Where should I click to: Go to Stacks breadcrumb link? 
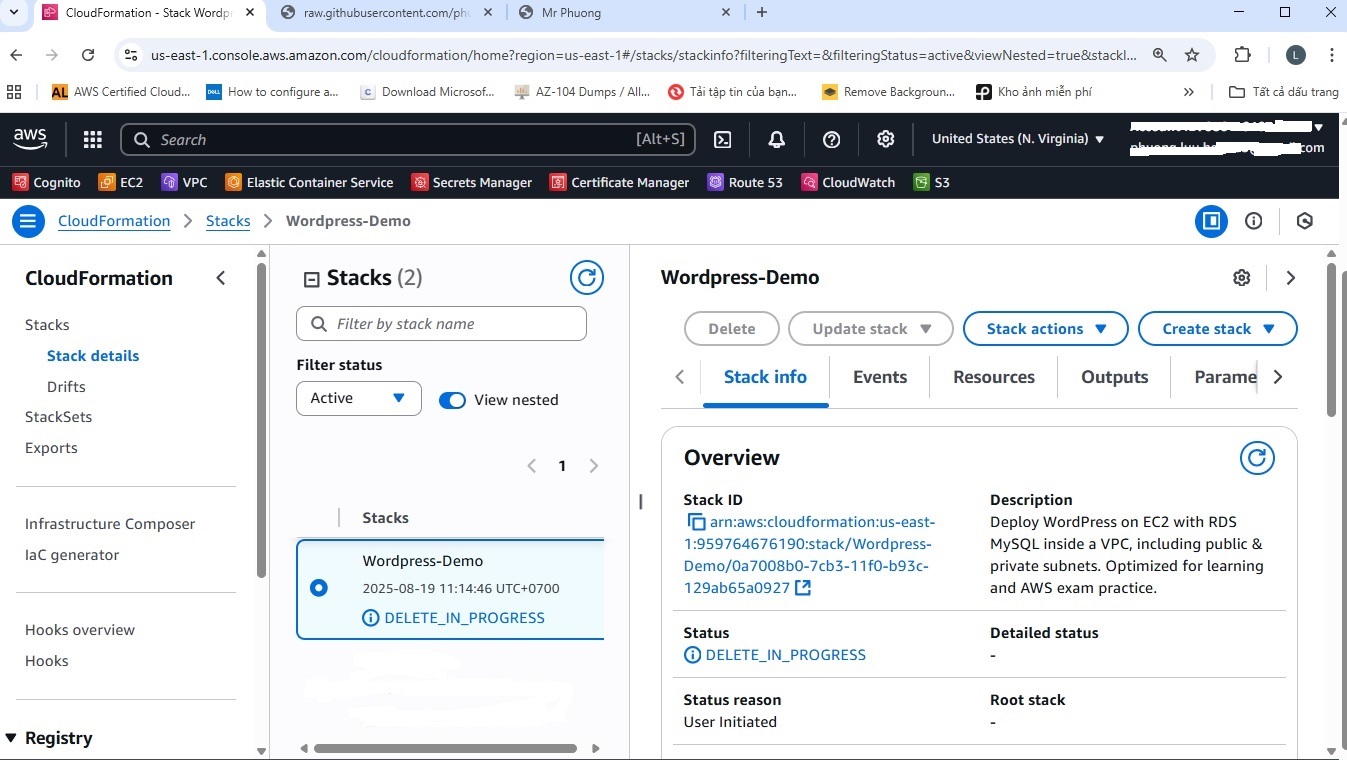coord(228,221)
